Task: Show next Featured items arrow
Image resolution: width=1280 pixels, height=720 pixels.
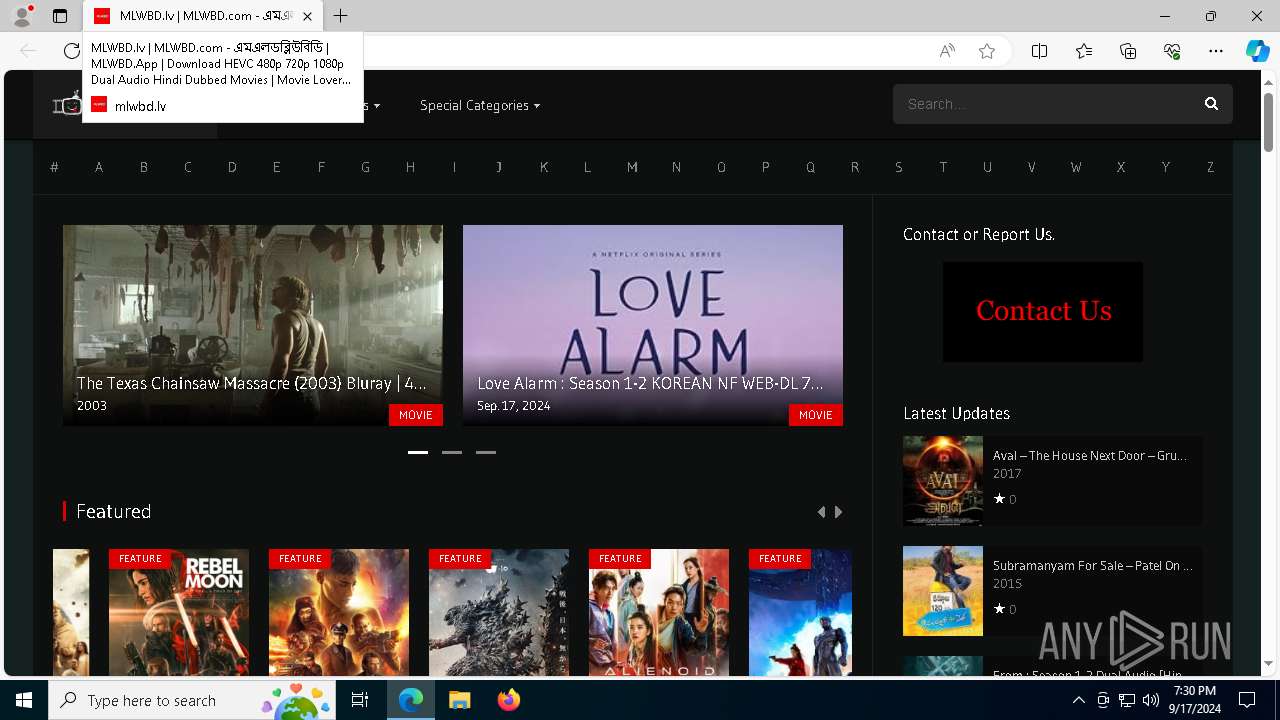Action: tap(838, 512)
